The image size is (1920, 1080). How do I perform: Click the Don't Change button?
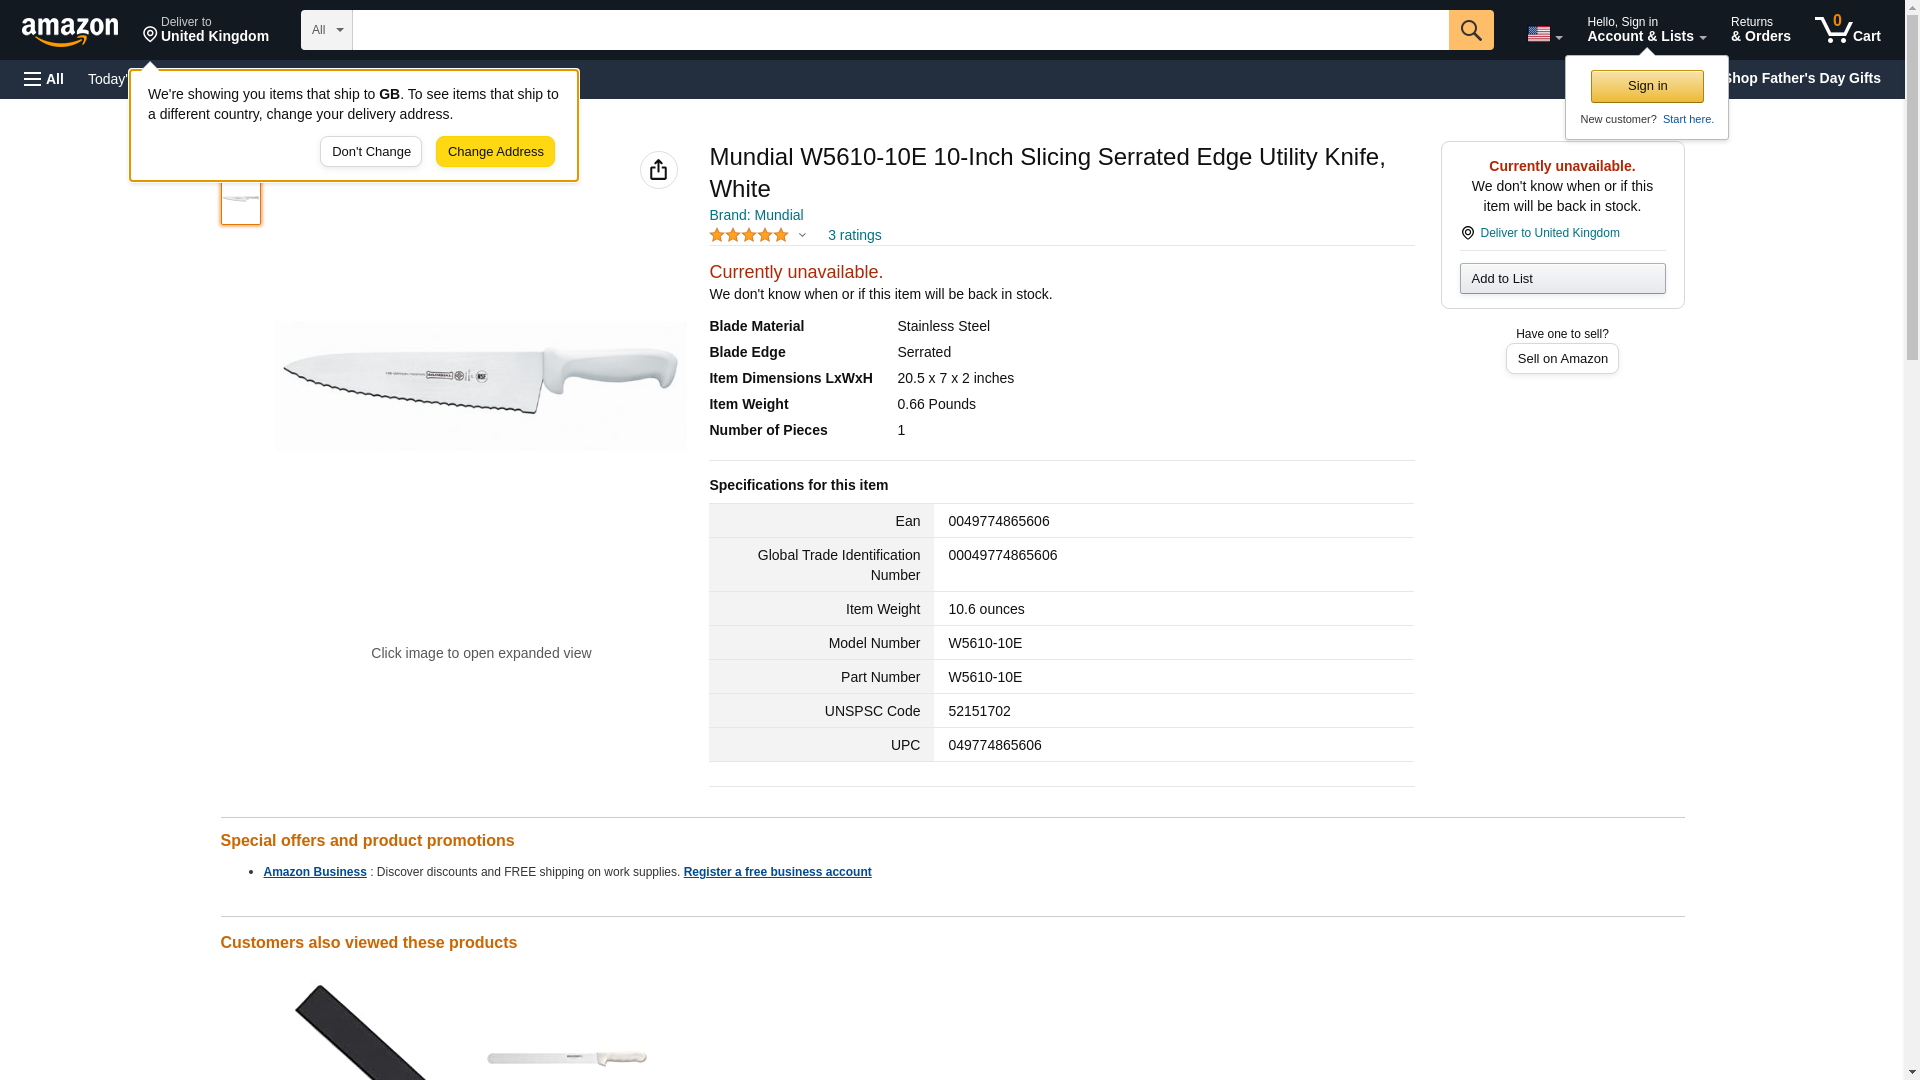point(370,152)
